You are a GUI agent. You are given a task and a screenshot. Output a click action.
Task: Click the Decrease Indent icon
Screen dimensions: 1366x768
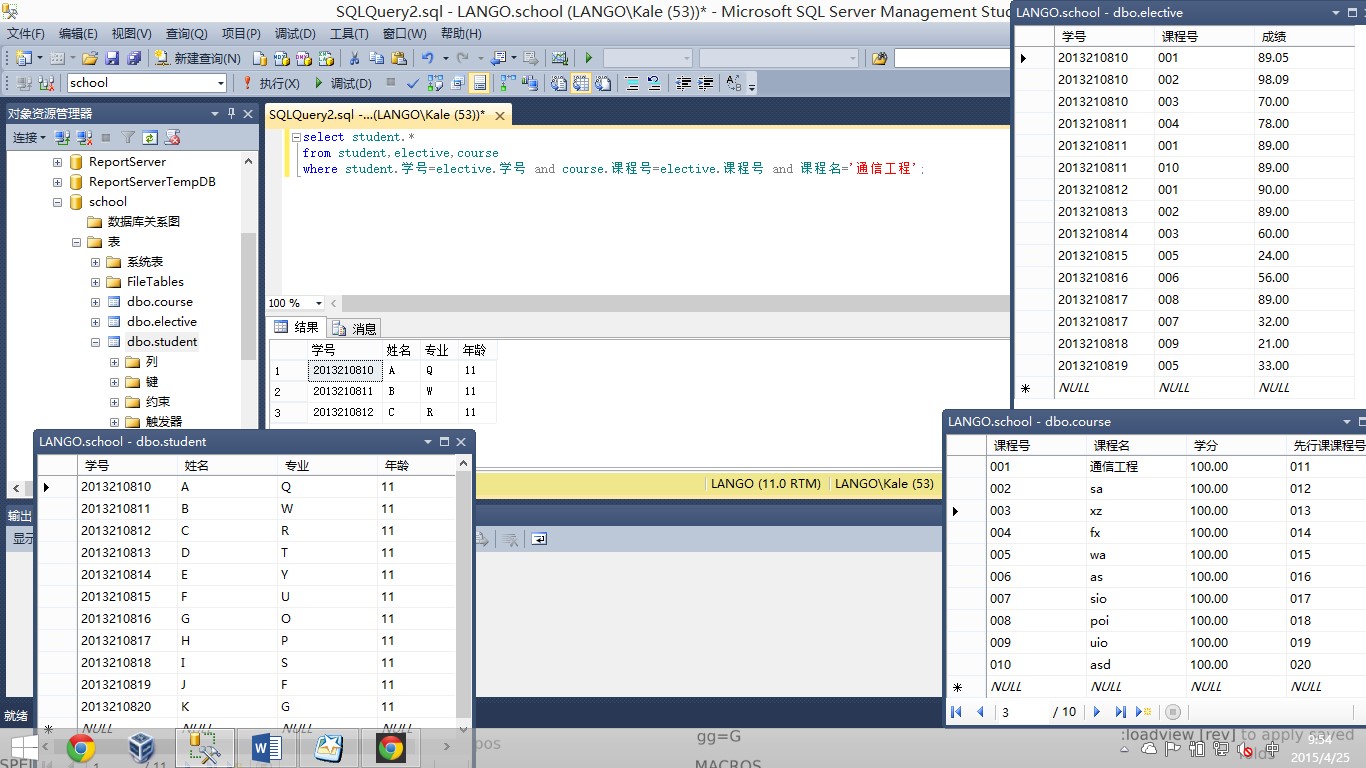click(684, 83)
